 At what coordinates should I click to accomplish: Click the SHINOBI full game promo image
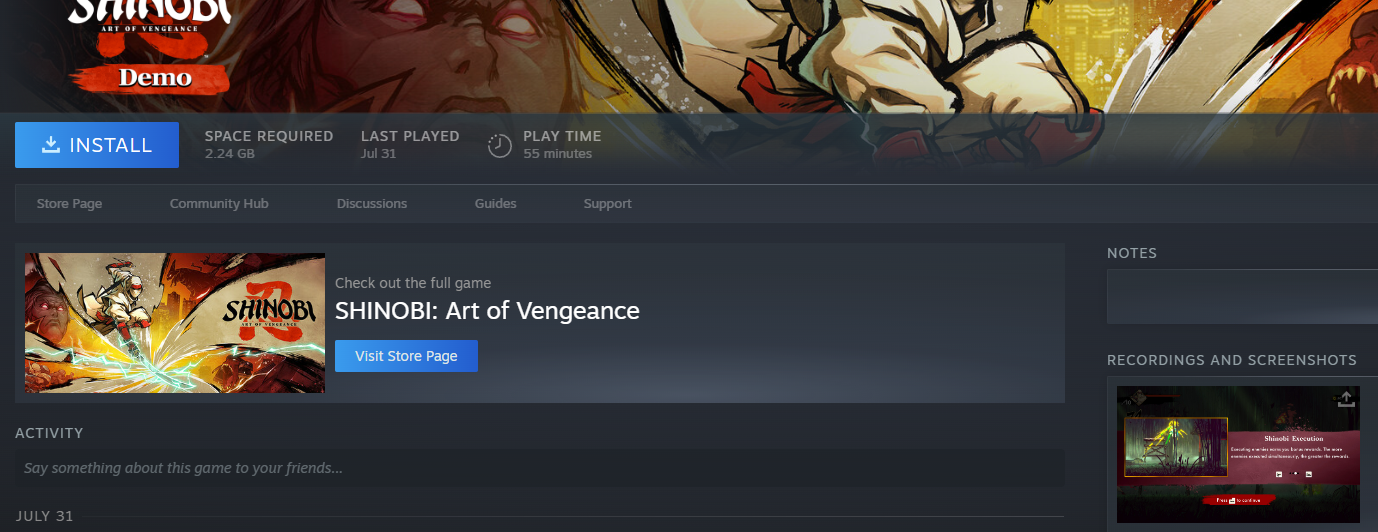click(x=175, y=323)
